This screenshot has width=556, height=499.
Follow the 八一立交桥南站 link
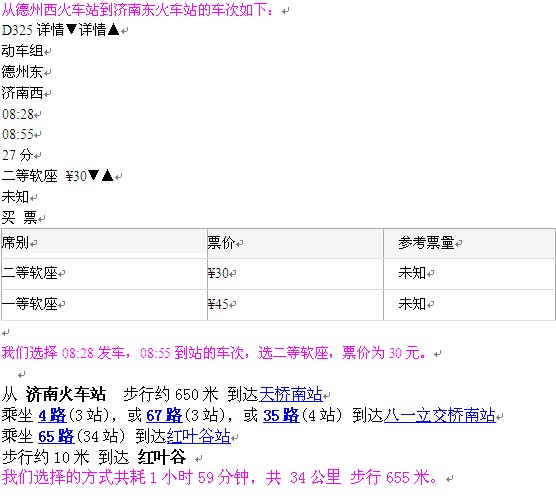(x=439, y=415)
